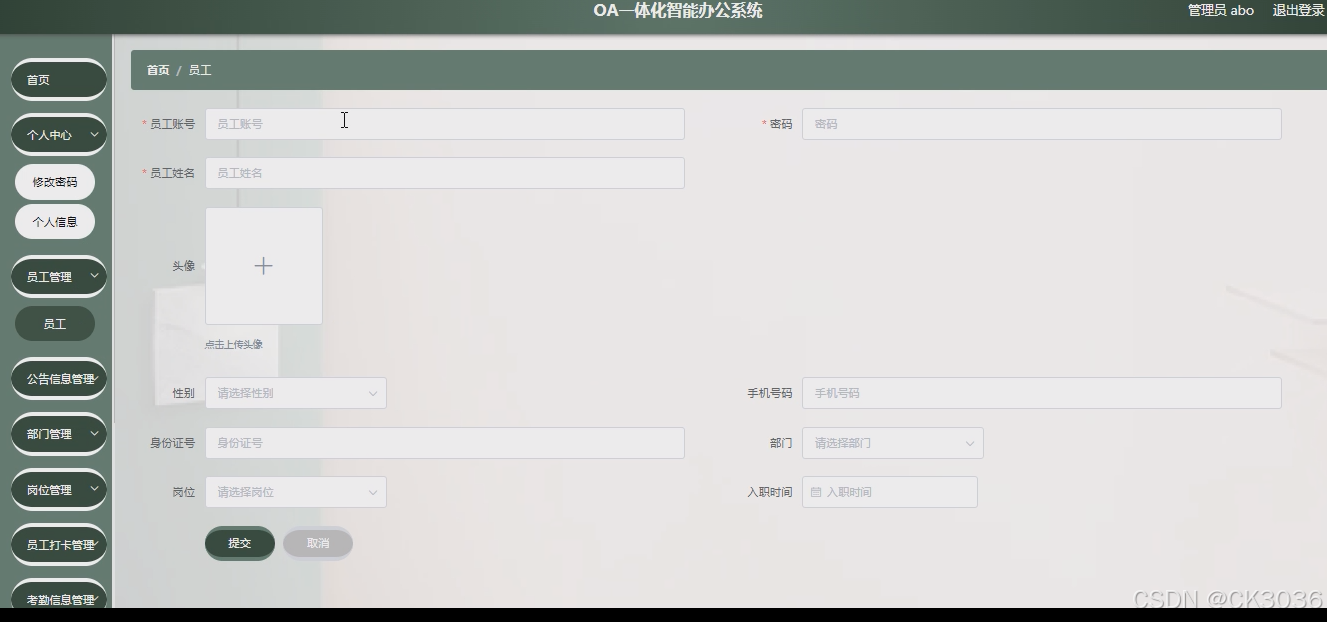Open the 岗位管理 sidebar menu

click(58, 489)
